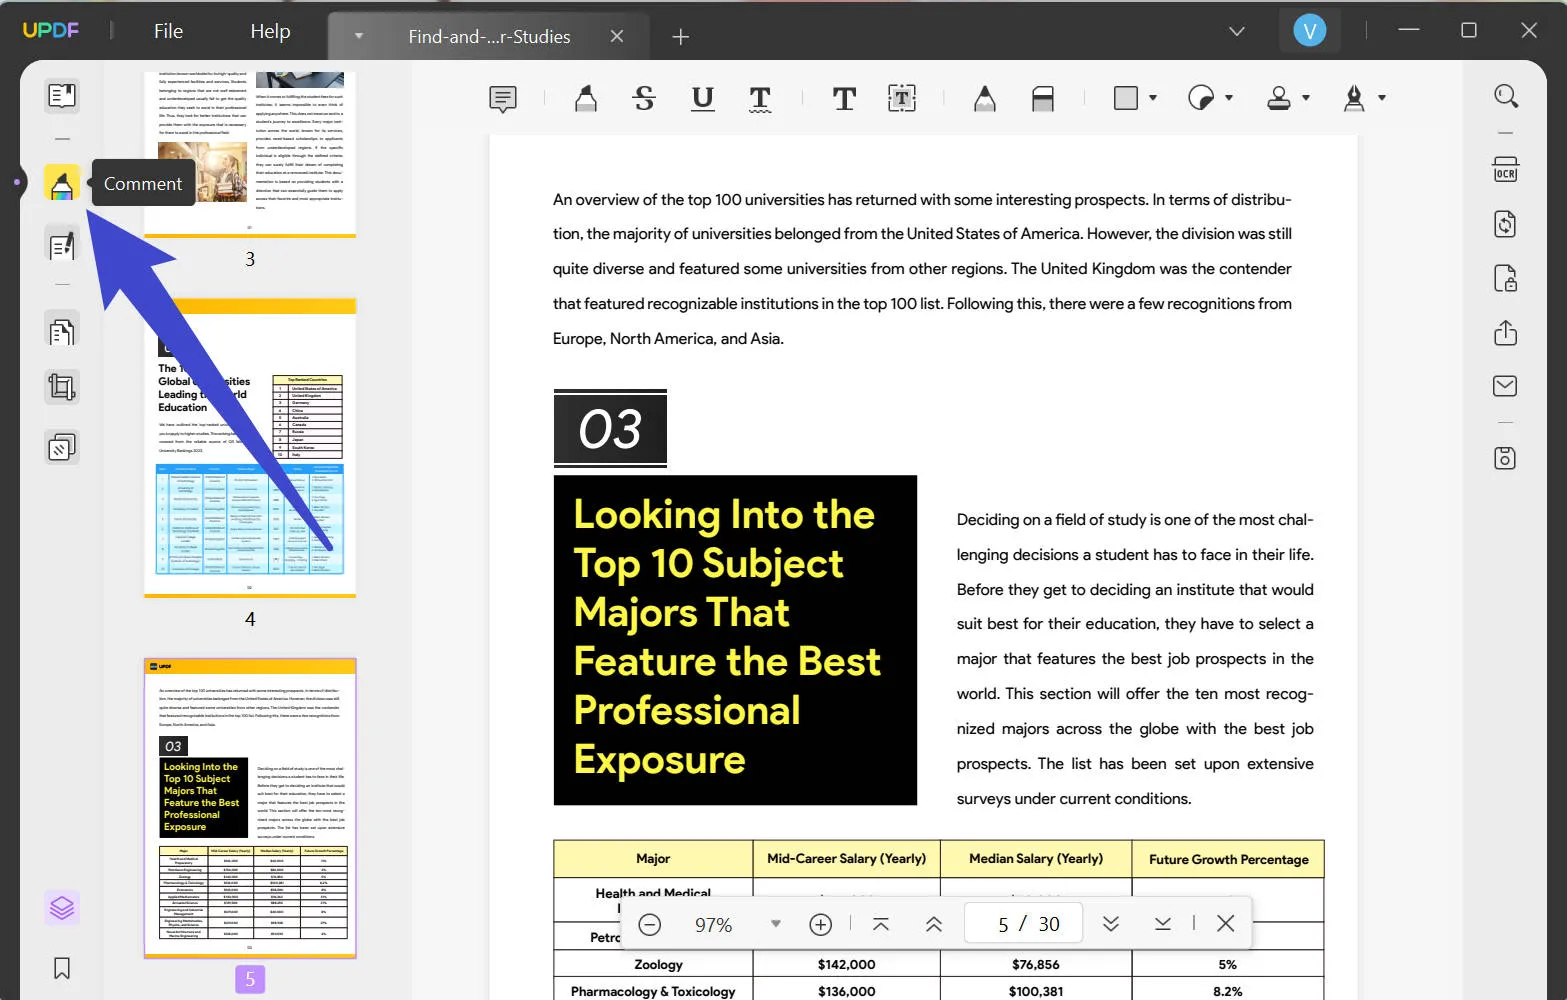Image resolution: width=1567 pixels, height=1000 pixels.
Task: Activate the Pencil drawing tool
Action: point(984,98)
